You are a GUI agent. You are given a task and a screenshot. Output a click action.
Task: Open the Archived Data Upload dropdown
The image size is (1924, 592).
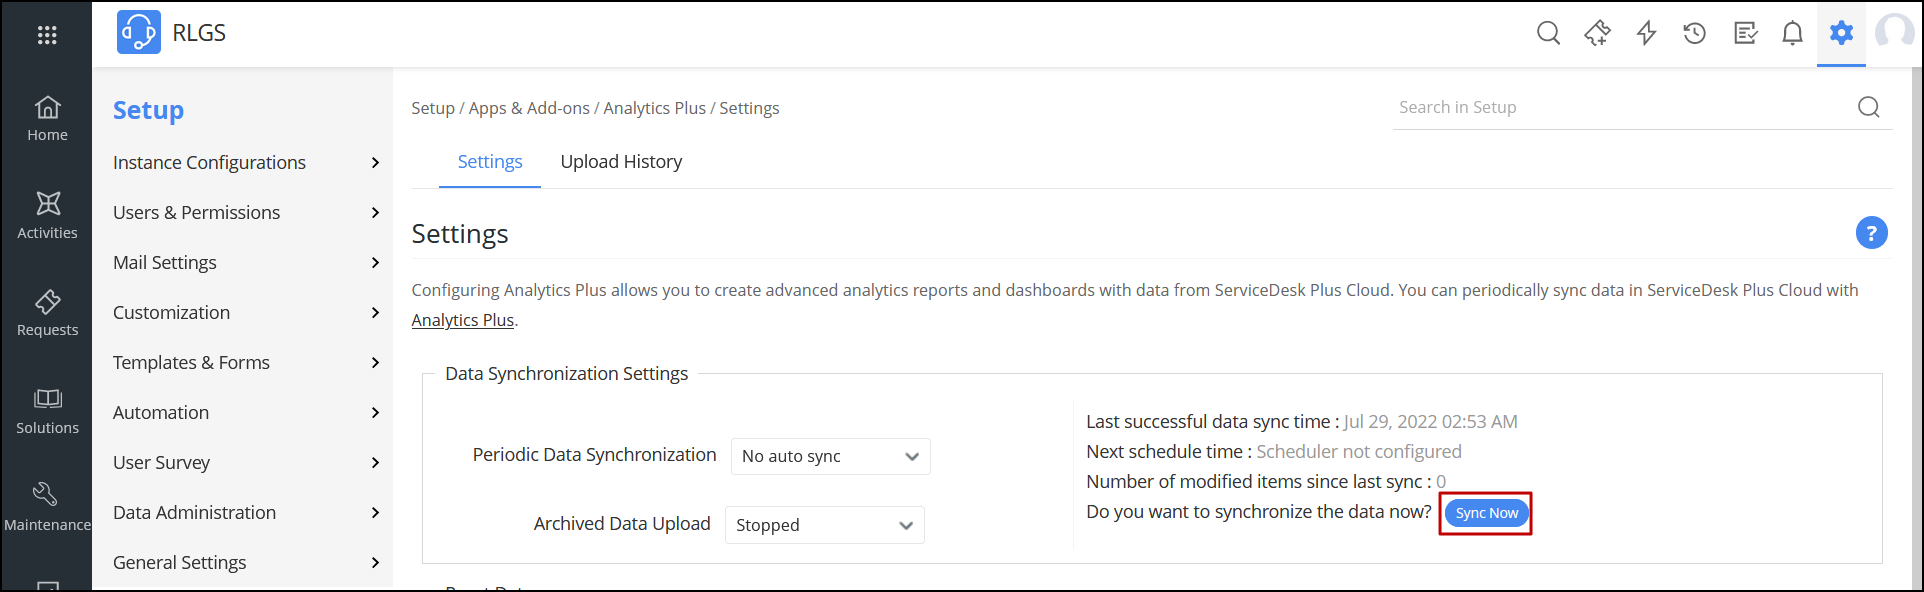coord(824,525)
